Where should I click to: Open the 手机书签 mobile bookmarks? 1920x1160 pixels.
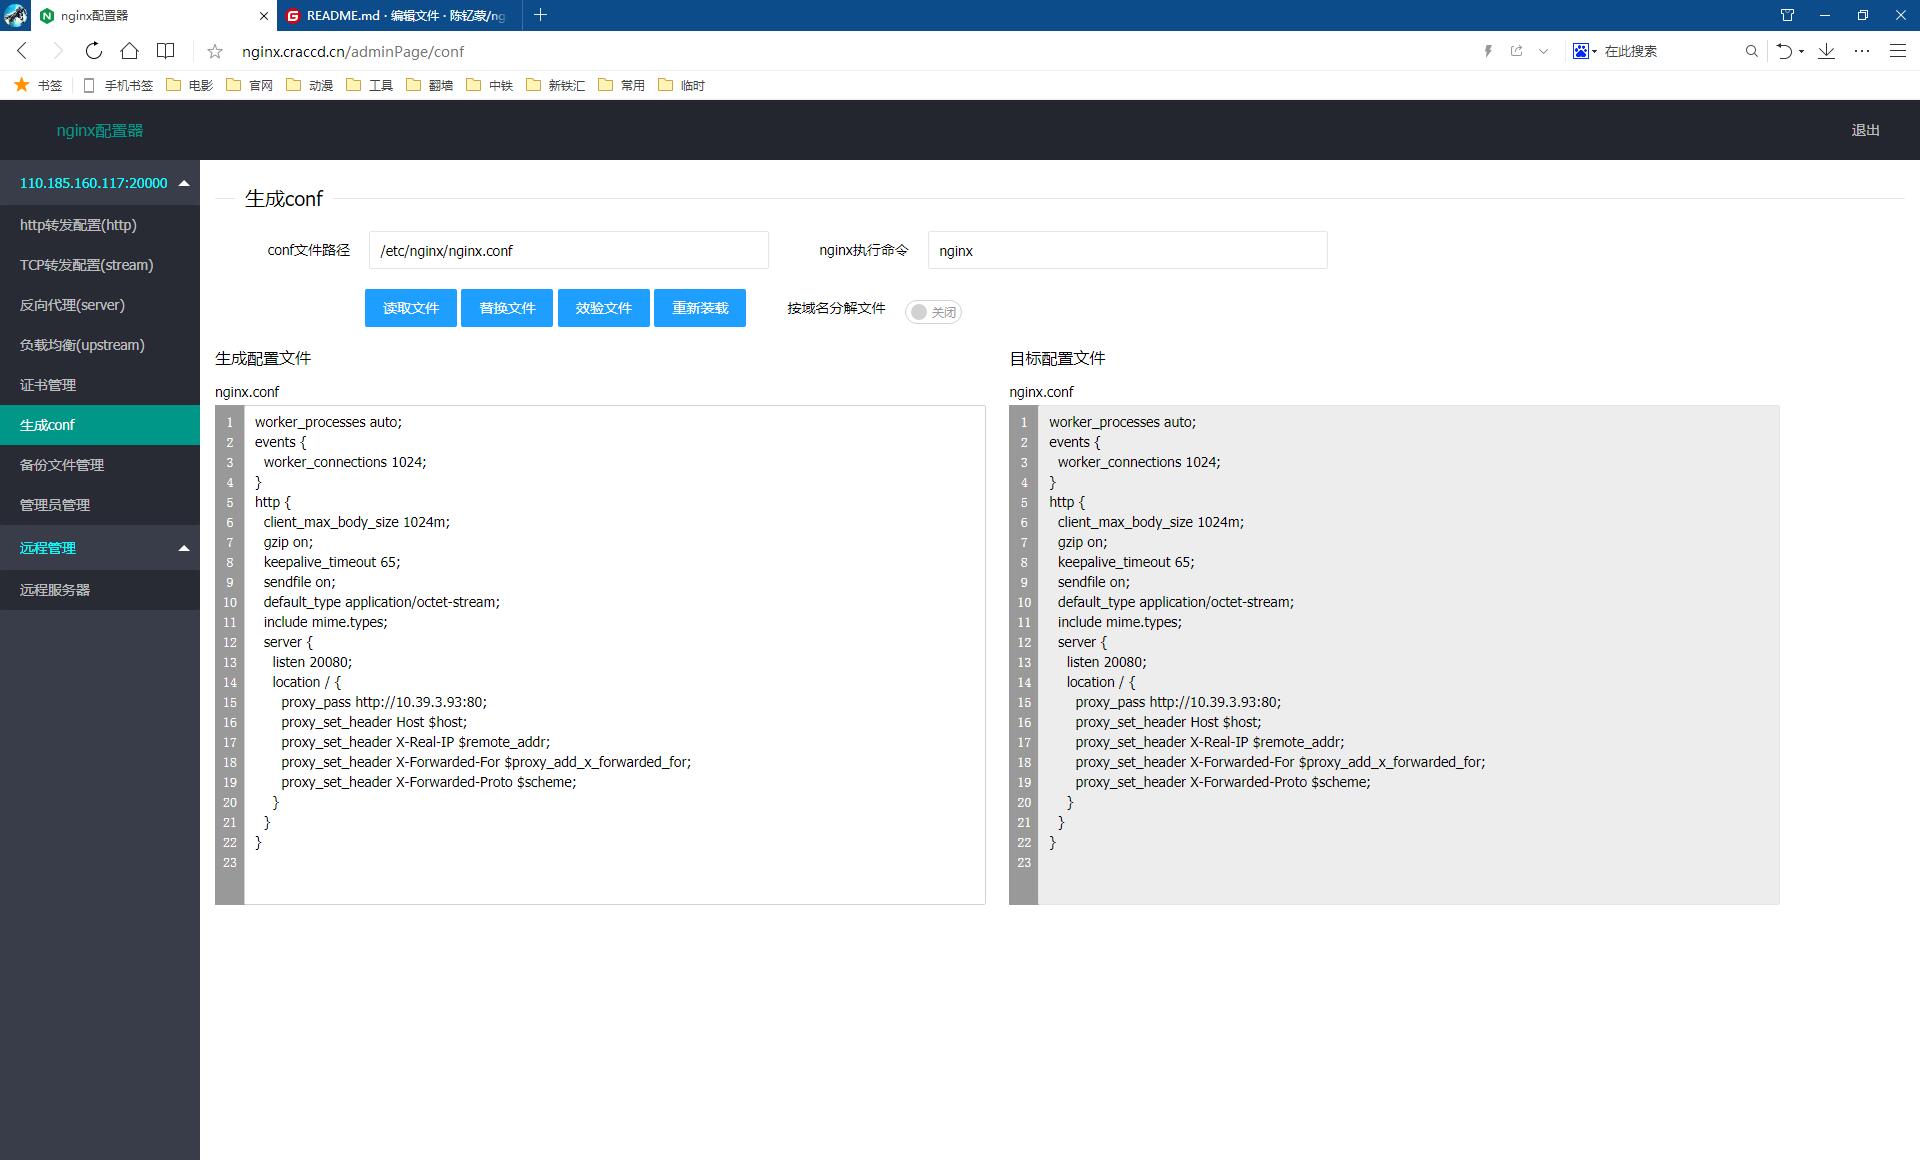point(118,85)
